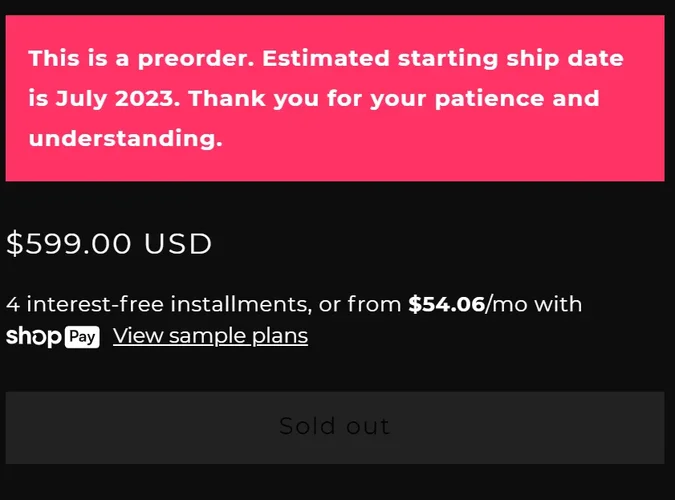
Task: Click the bold $54.06 monthly amount
Action: [446, 304]
